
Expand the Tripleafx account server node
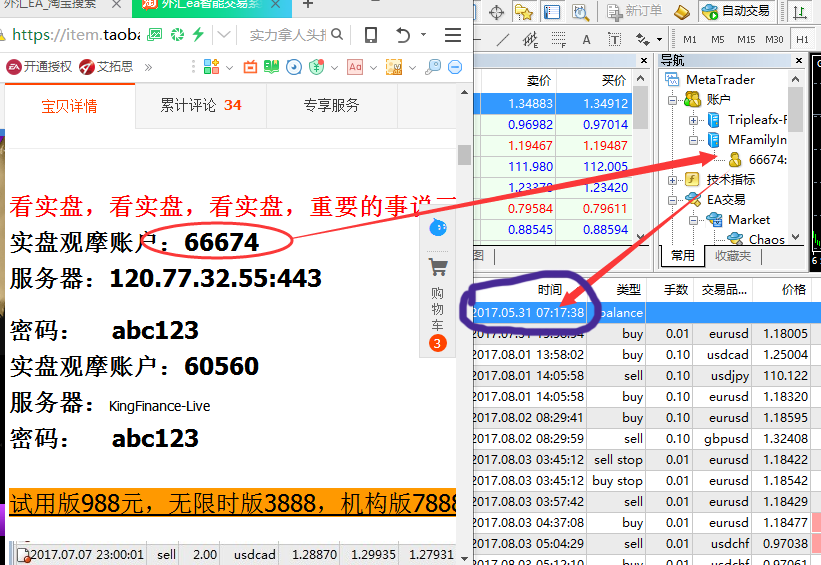point(693,120)
